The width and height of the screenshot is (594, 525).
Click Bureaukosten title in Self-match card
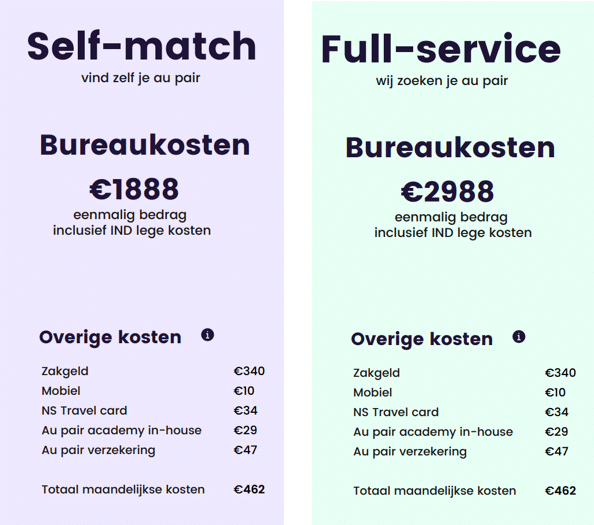145,145
